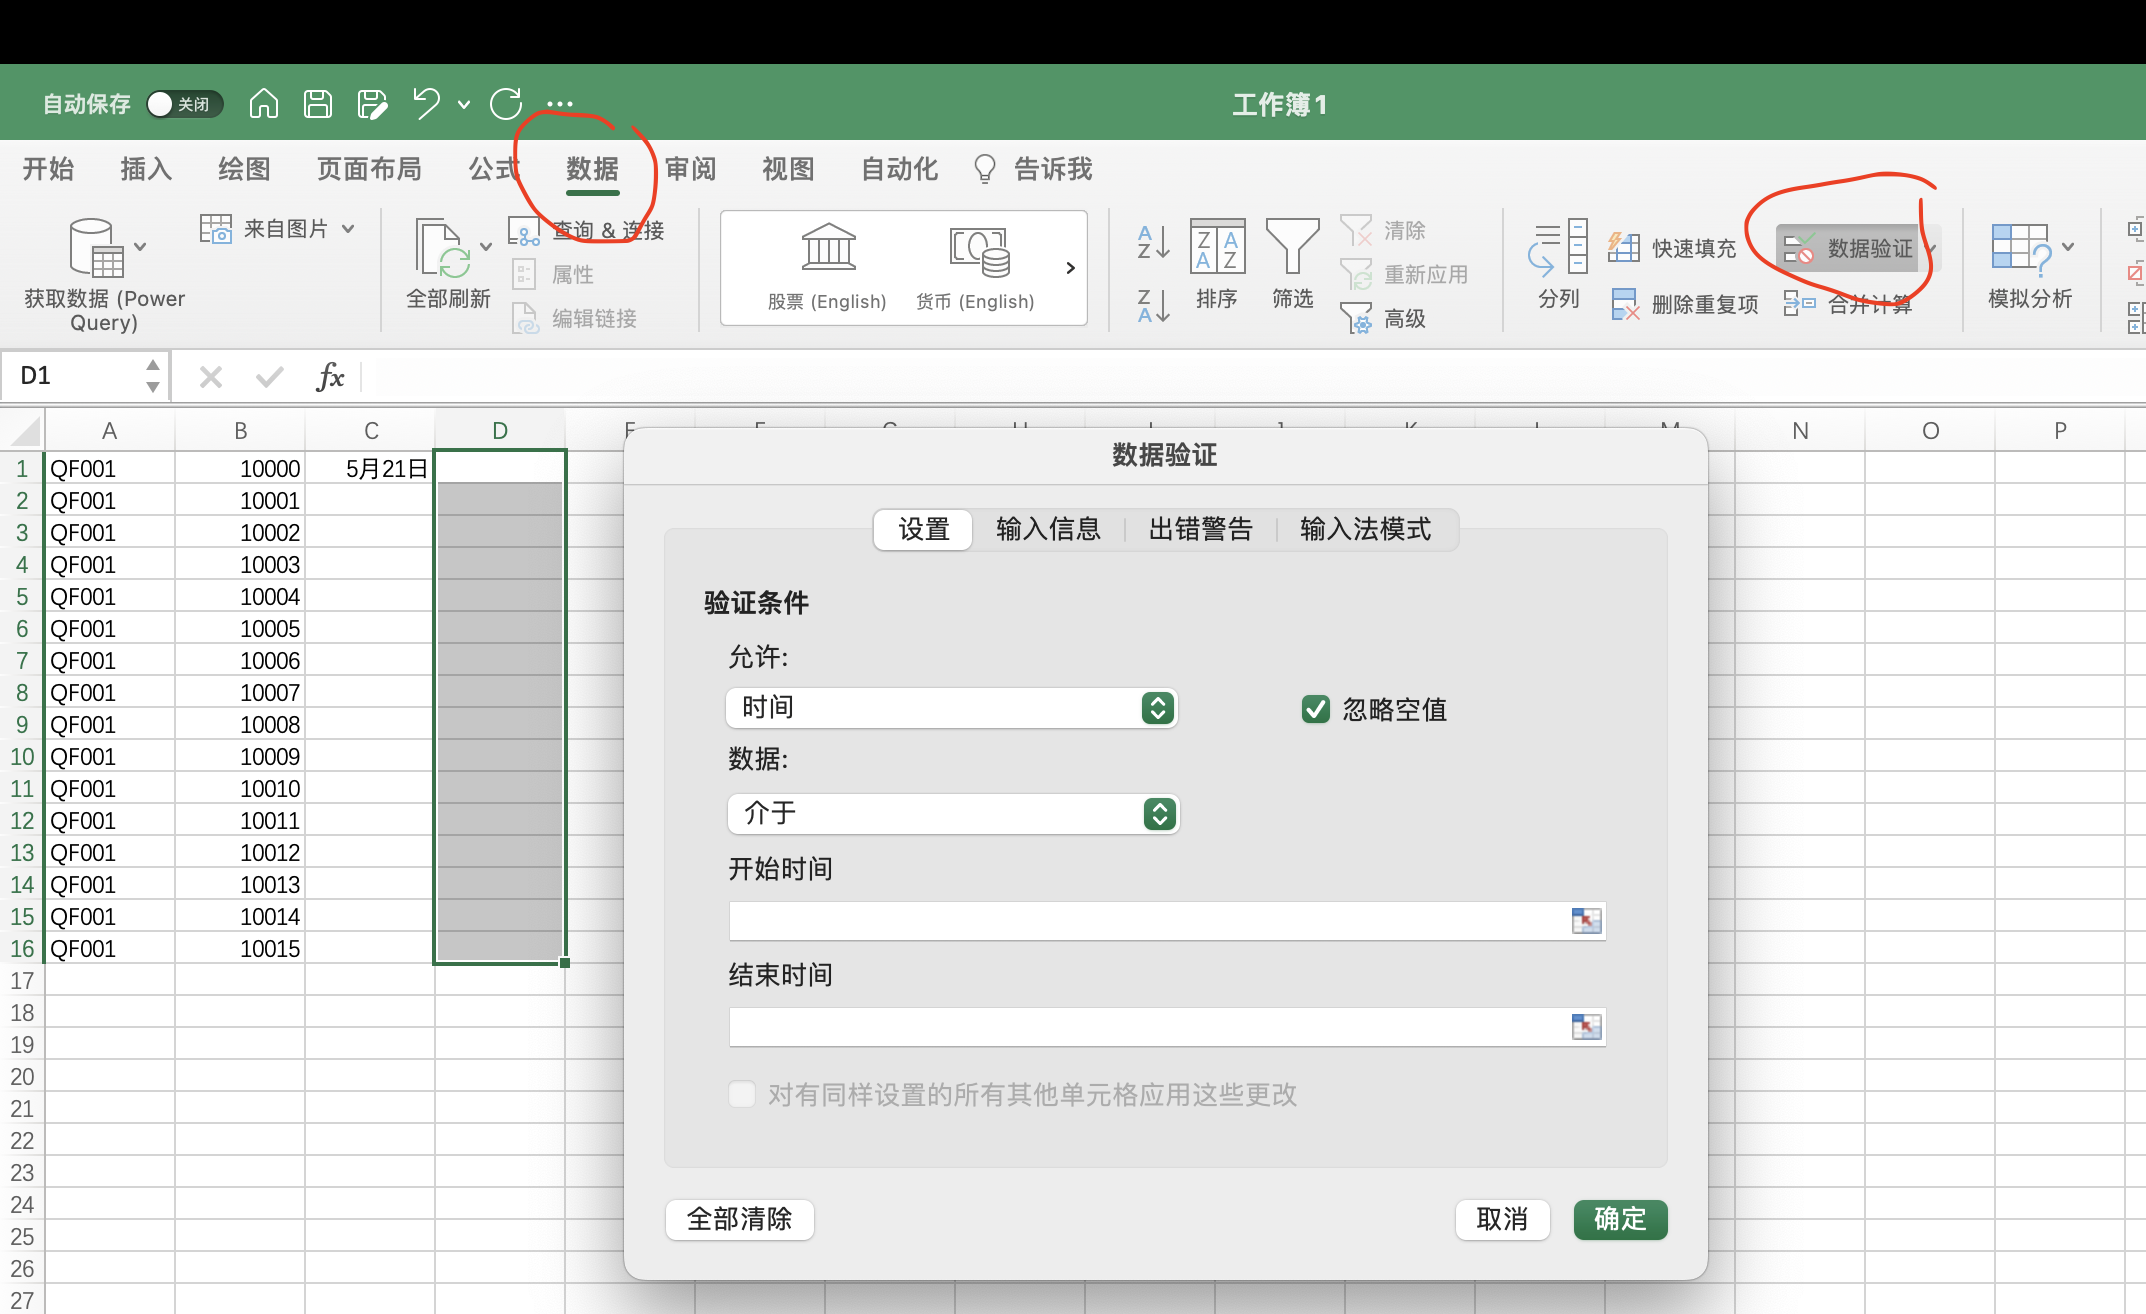Screen dimensions: 2146x1314
Task: Click start time range picker icon
Action: point(1586,920)
